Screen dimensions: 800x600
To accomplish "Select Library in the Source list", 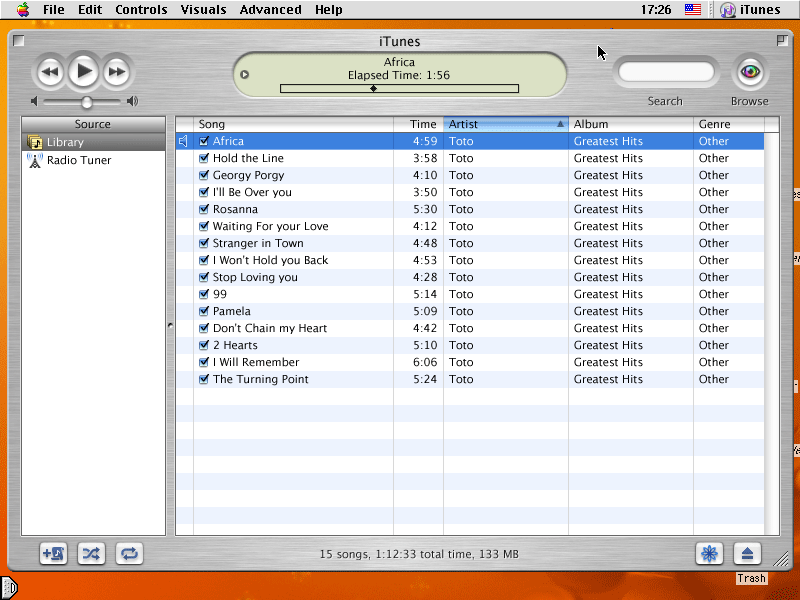I will [93, 142].
